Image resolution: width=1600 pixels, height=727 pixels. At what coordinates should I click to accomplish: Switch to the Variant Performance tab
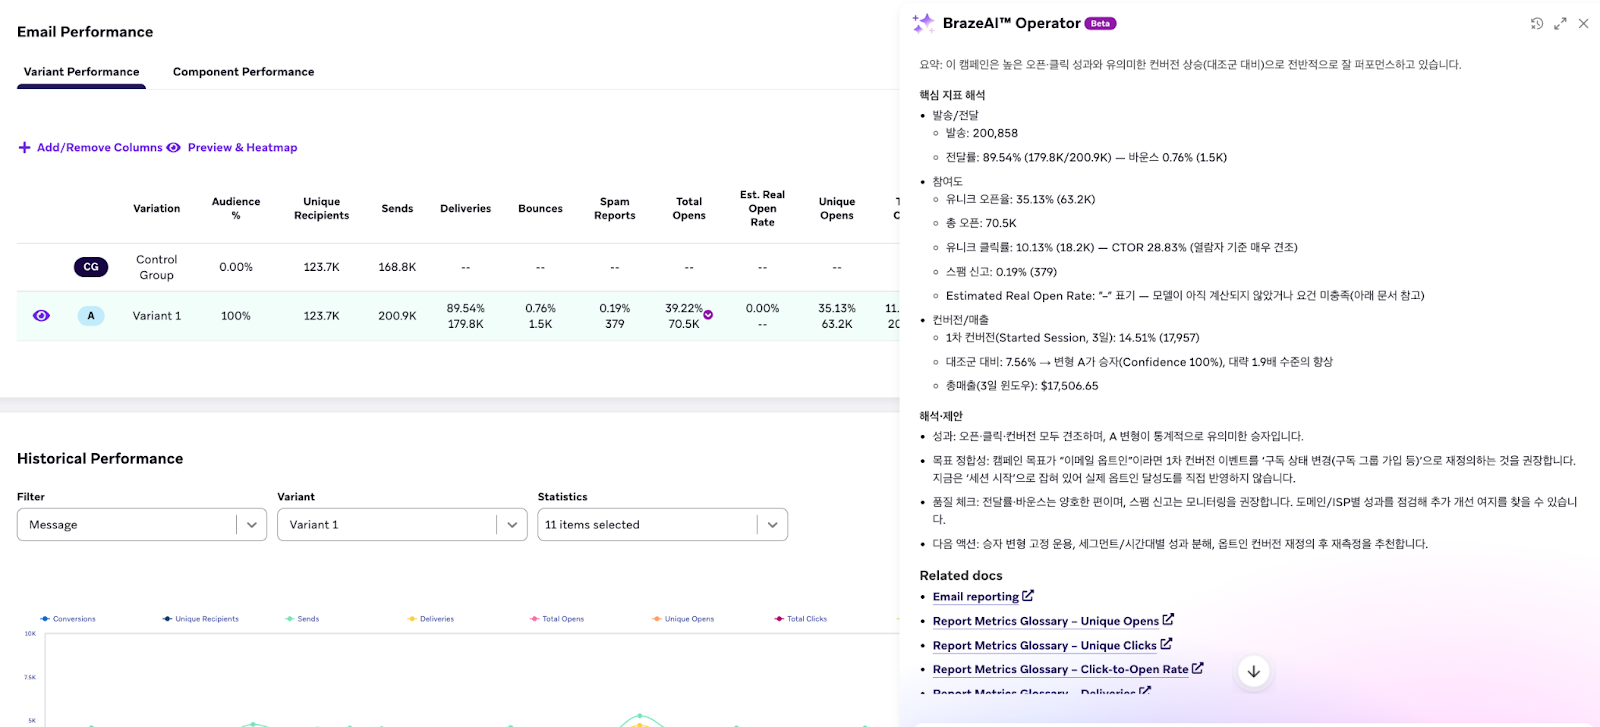[x=81, y=72]
